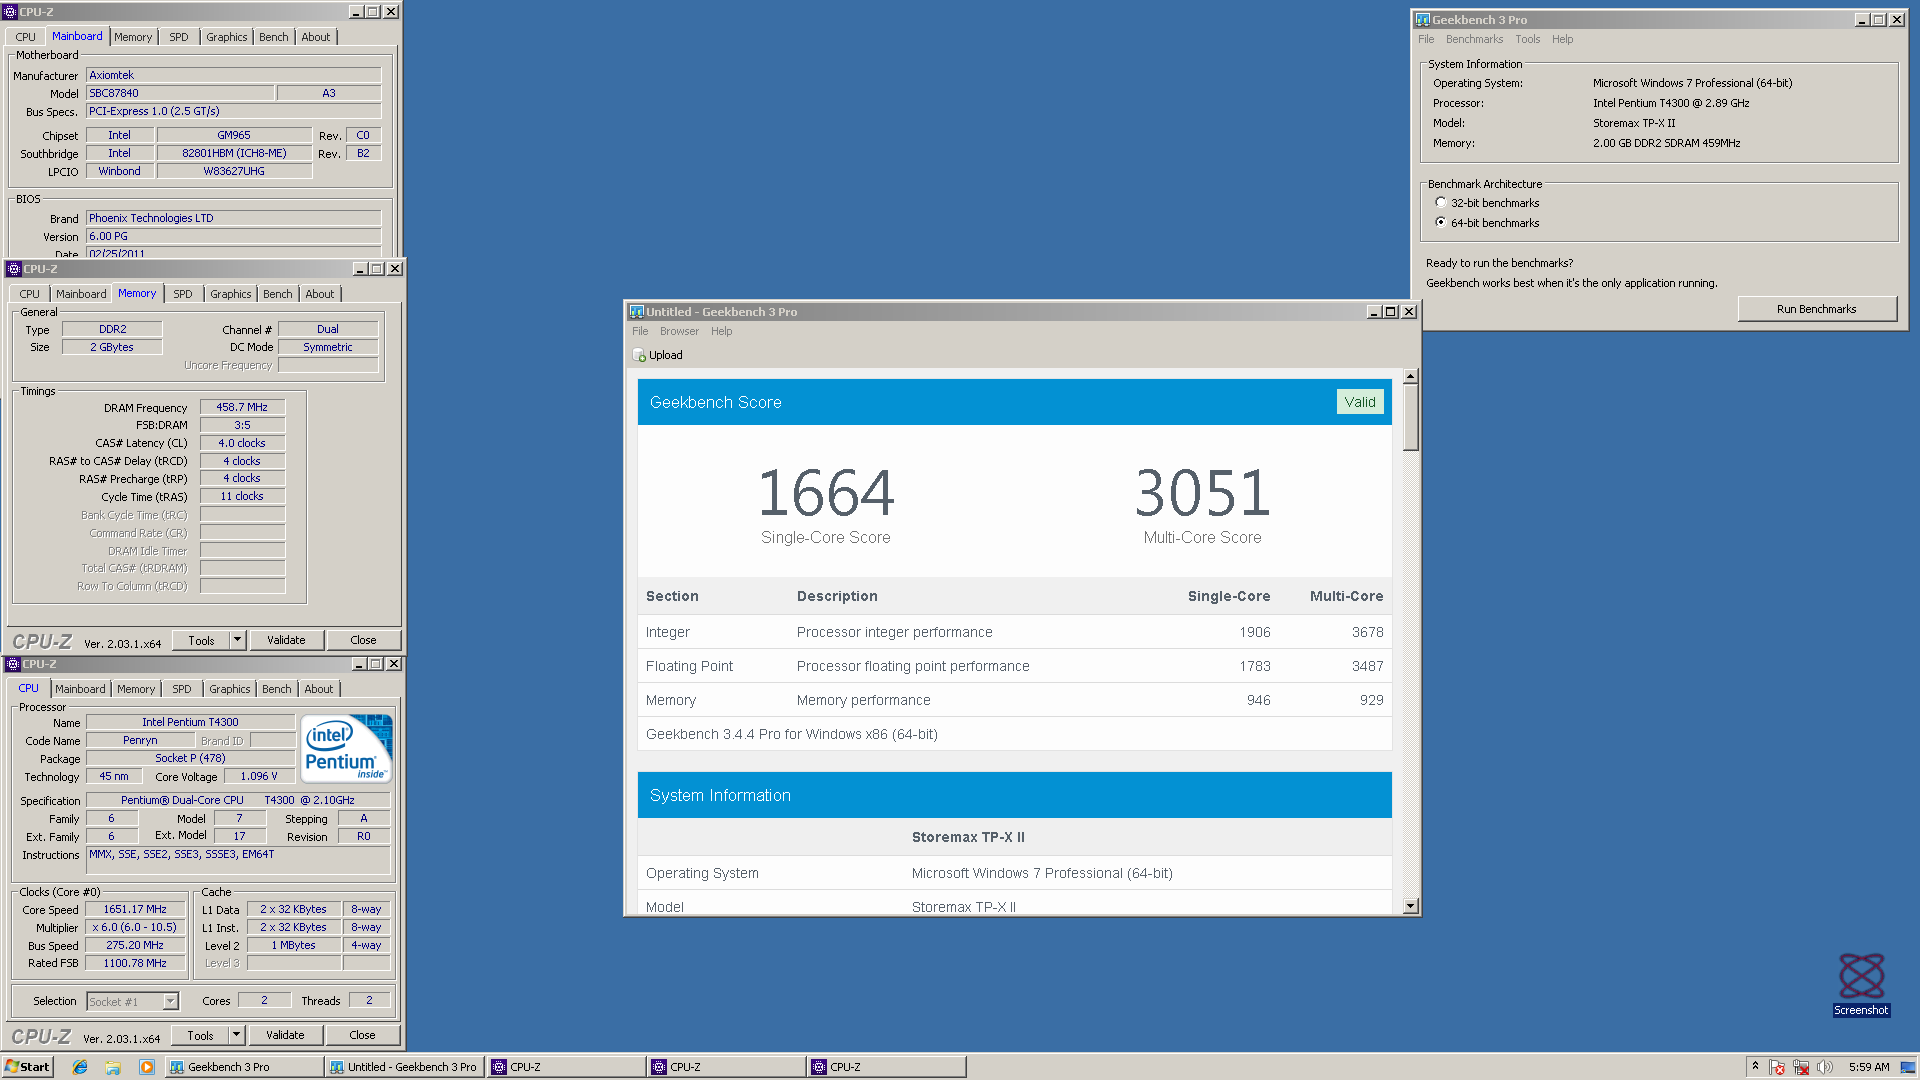1920x1080 pixels.
Task: Click the Start button
Action: (x=27, y=1067)
